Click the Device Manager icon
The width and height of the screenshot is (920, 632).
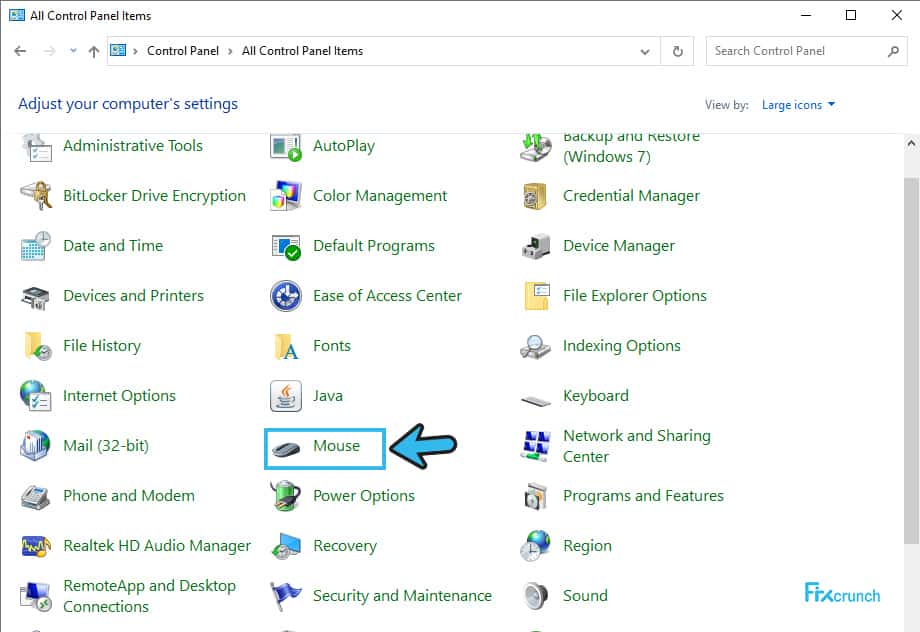click(x=535, y=246)
